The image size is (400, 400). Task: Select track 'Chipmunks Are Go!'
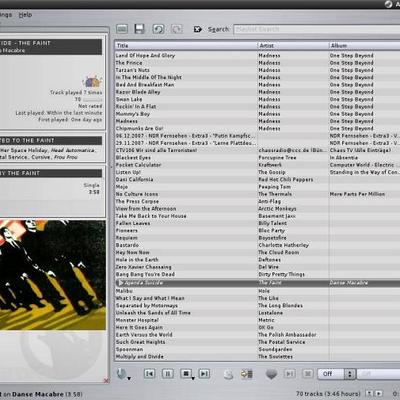(139, 128)
